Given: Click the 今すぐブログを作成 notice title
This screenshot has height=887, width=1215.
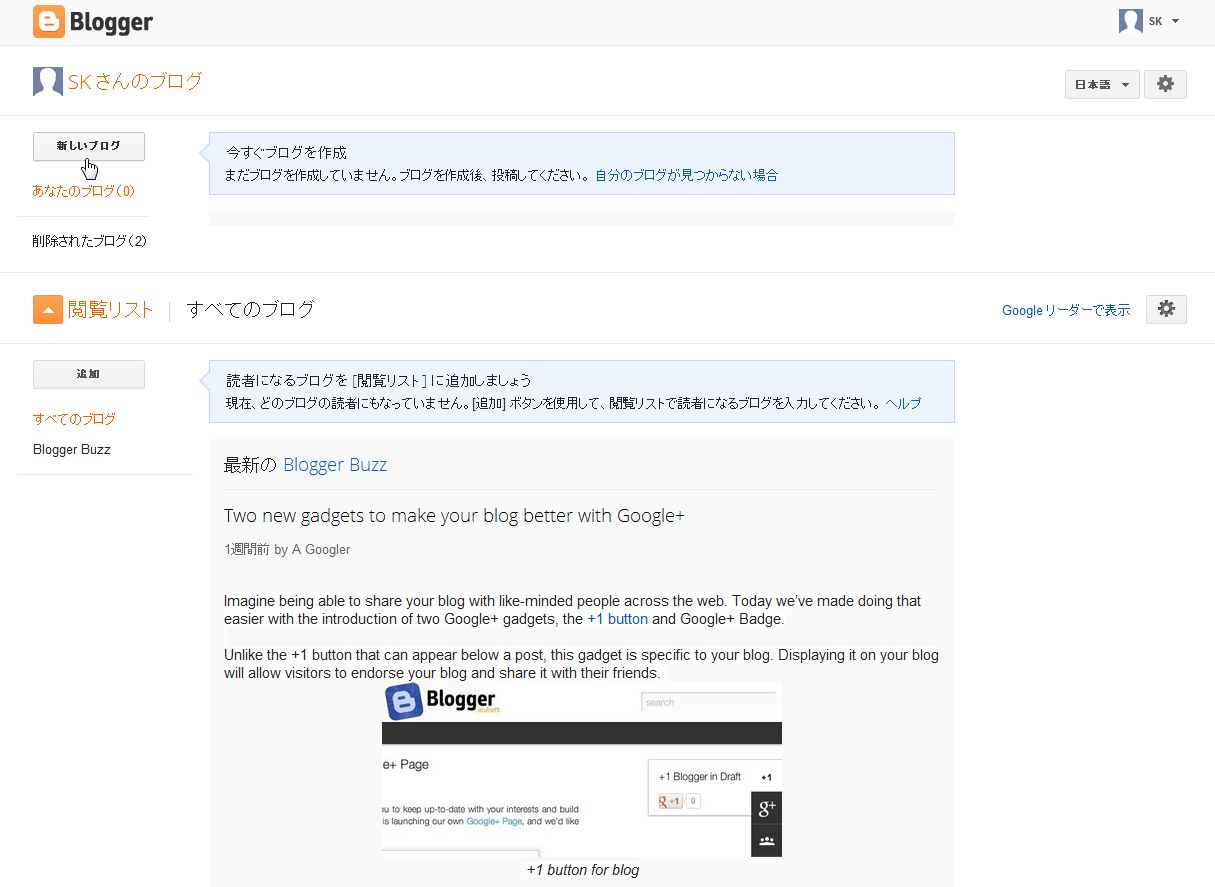Looking at the screenshot, I should pyautogui.click(x=286, y=153).
